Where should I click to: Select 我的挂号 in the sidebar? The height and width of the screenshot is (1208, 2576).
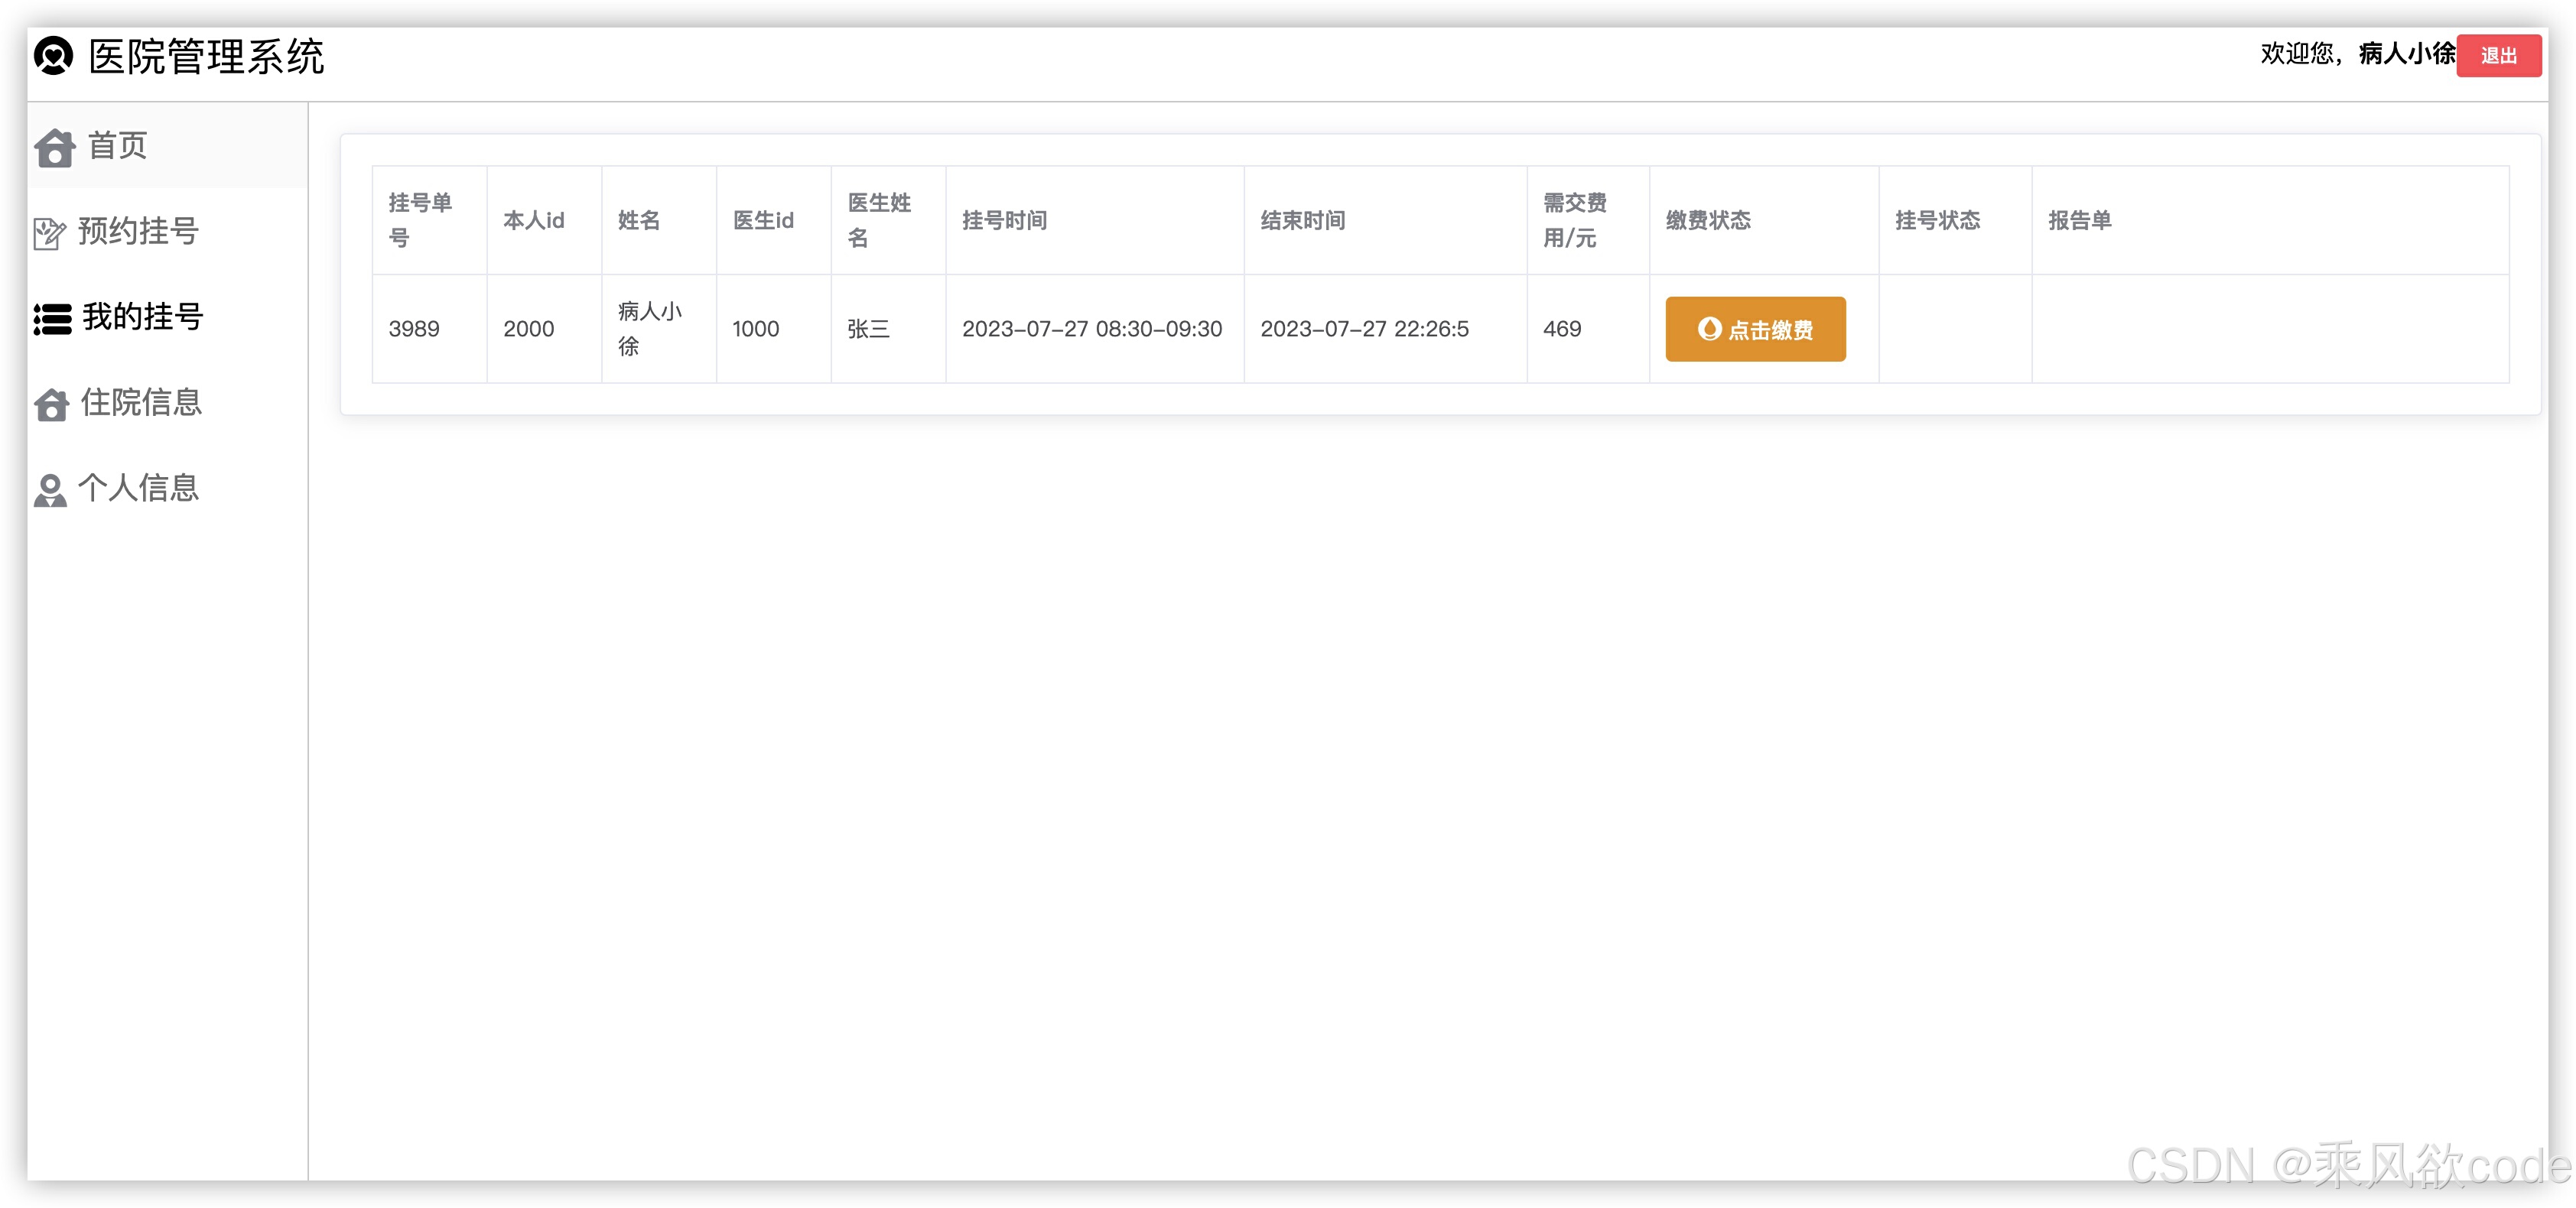[x=143, y=317]
